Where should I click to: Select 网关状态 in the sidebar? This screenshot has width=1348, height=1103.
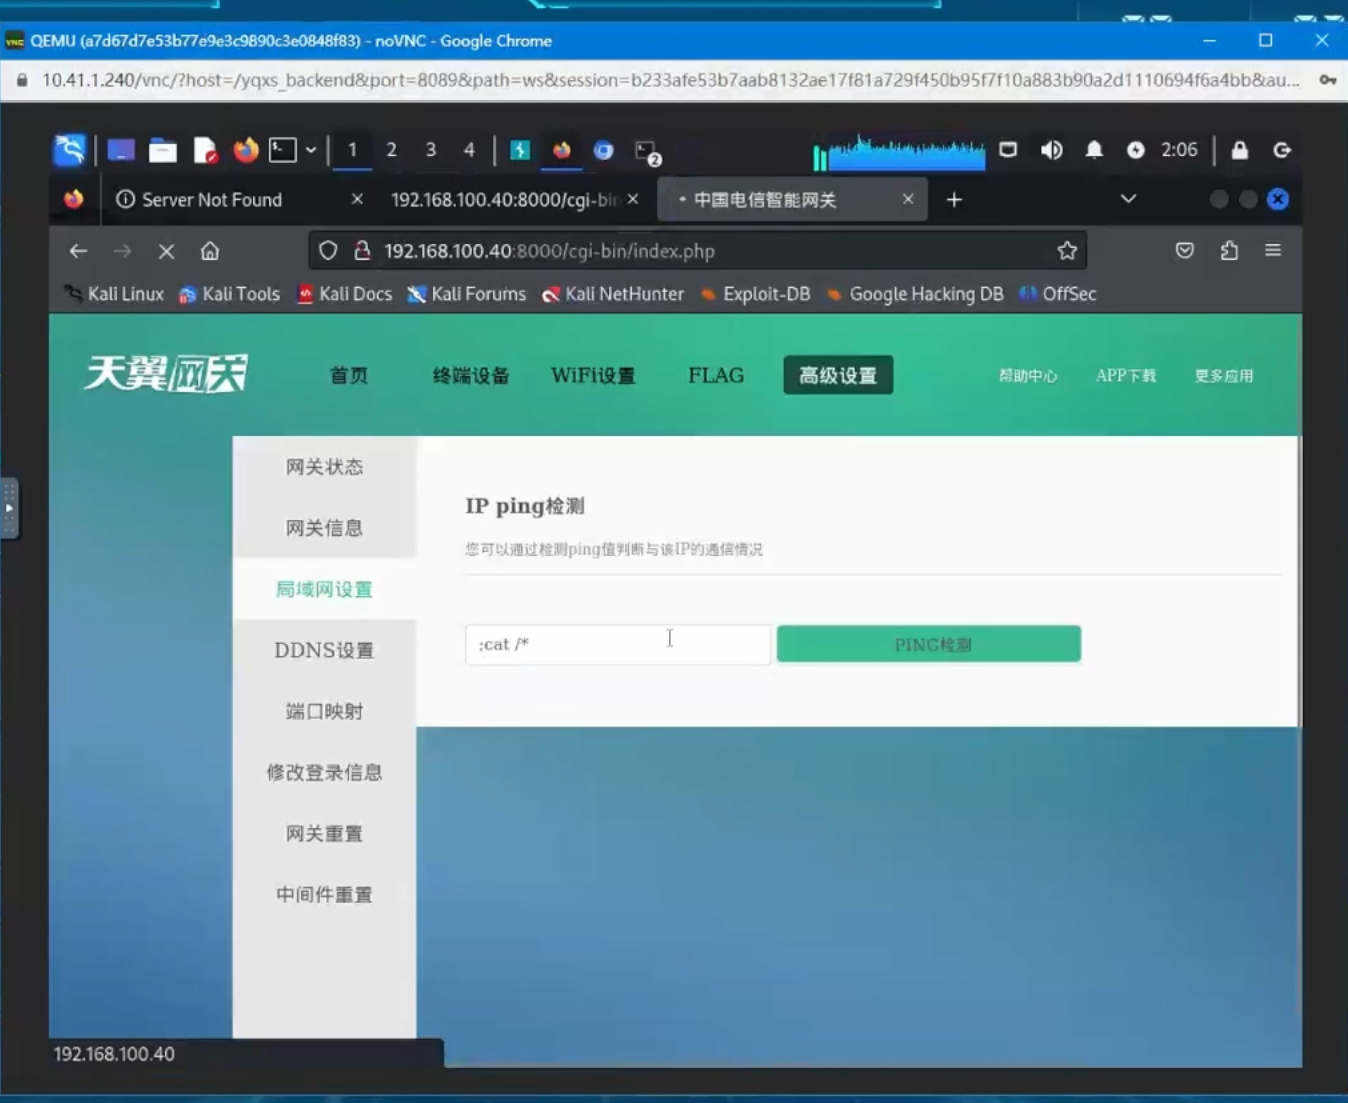pyautogui.click(x=324, y=467)
